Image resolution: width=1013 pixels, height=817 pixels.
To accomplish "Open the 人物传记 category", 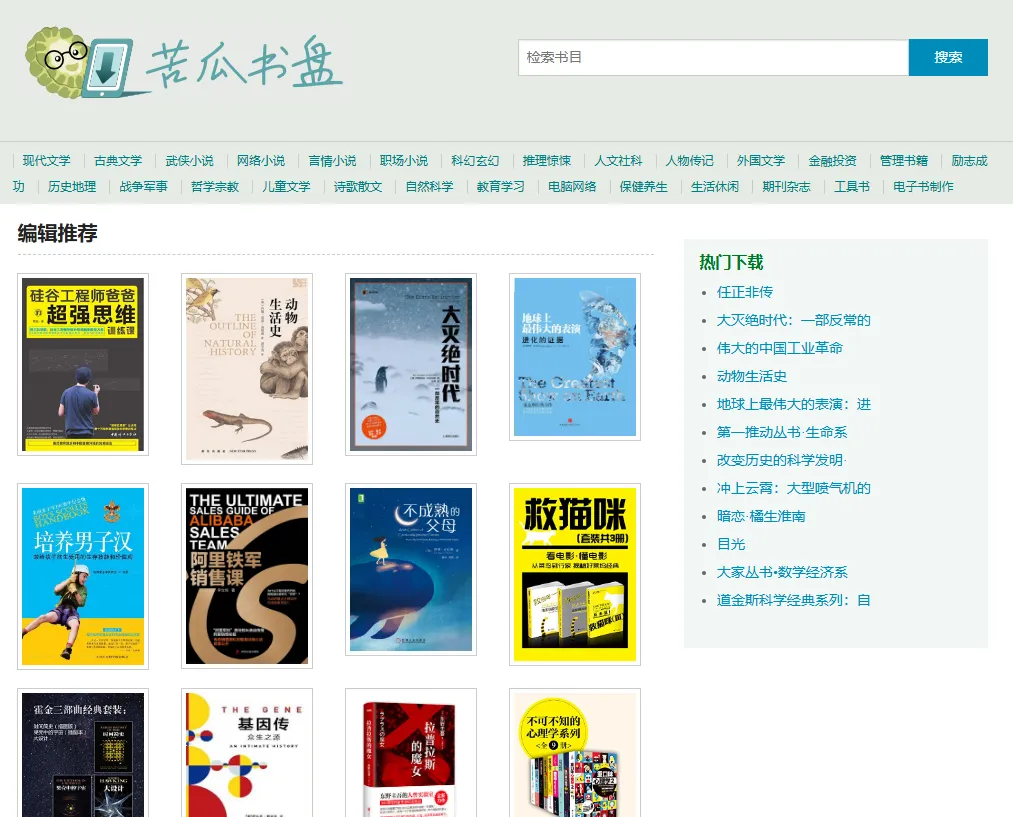I will 689,161.
